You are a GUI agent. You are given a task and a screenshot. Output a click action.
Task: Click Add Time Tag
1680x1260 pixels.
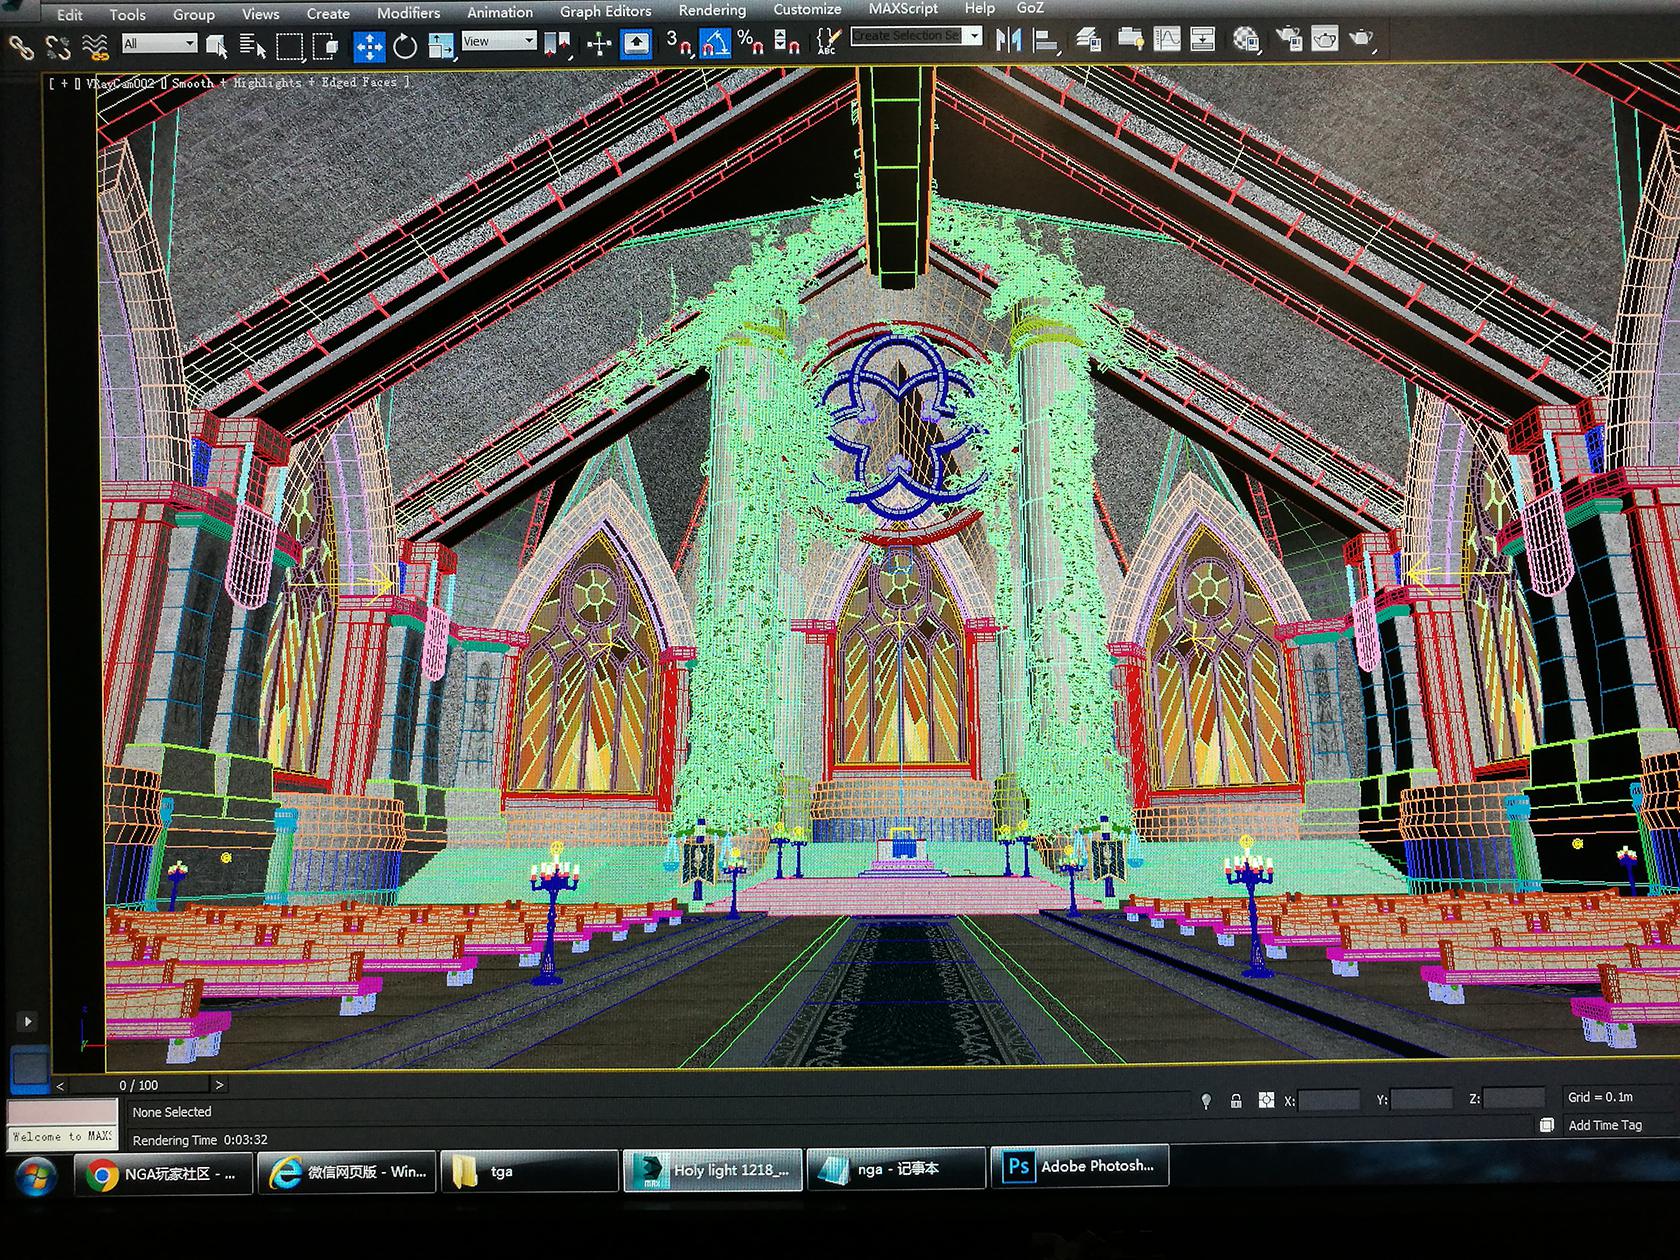[x=1604, y=1125]
